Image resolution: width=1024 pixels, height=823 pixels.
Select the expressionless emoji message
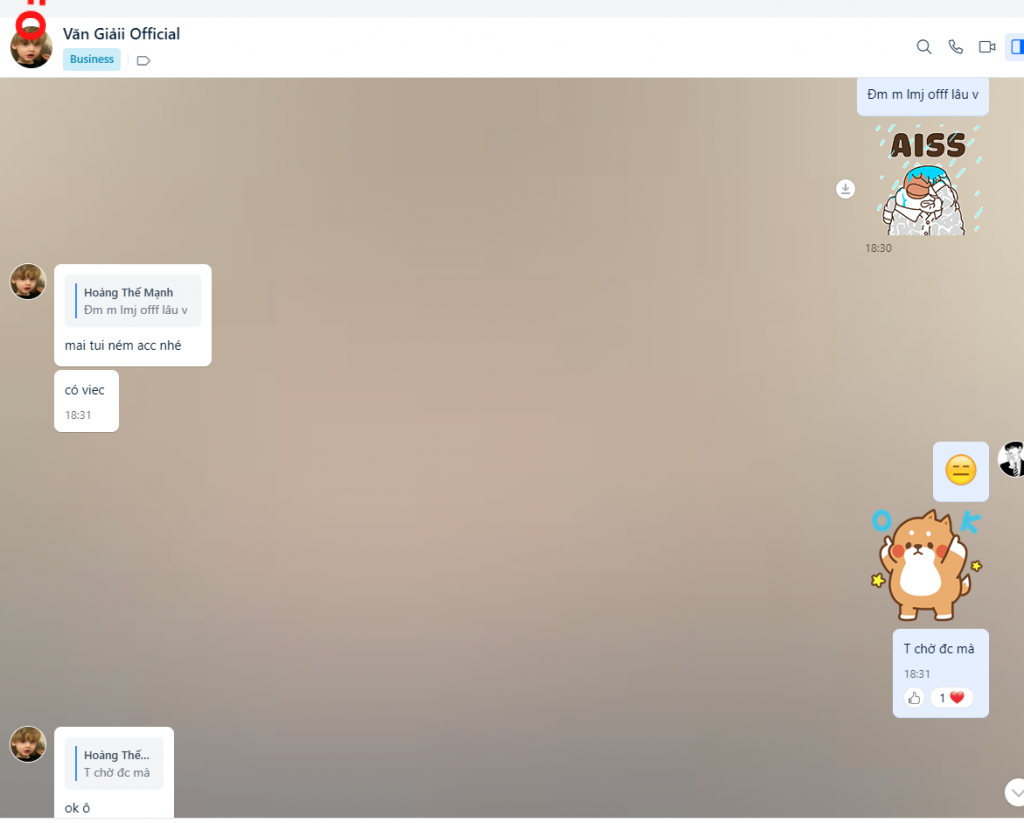pos(960,471)
